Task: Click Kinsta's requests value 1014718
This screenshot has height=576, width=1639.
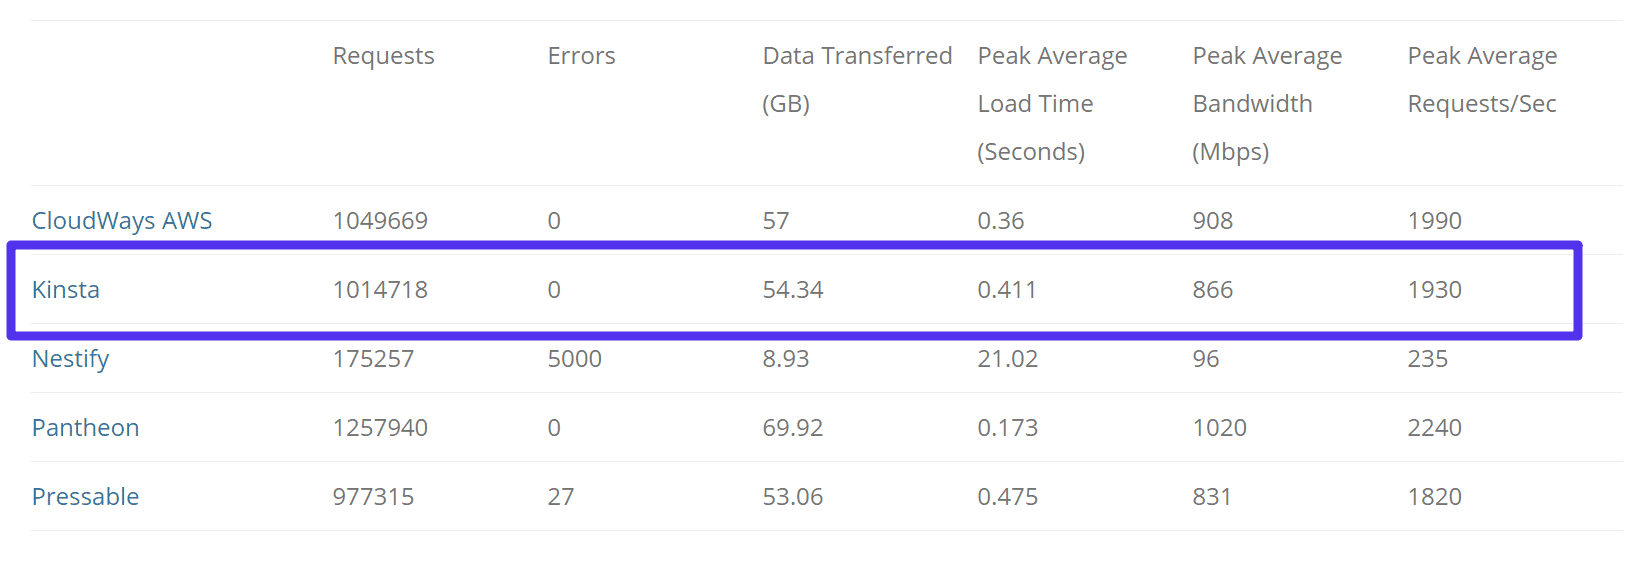Action: (380, 290)
